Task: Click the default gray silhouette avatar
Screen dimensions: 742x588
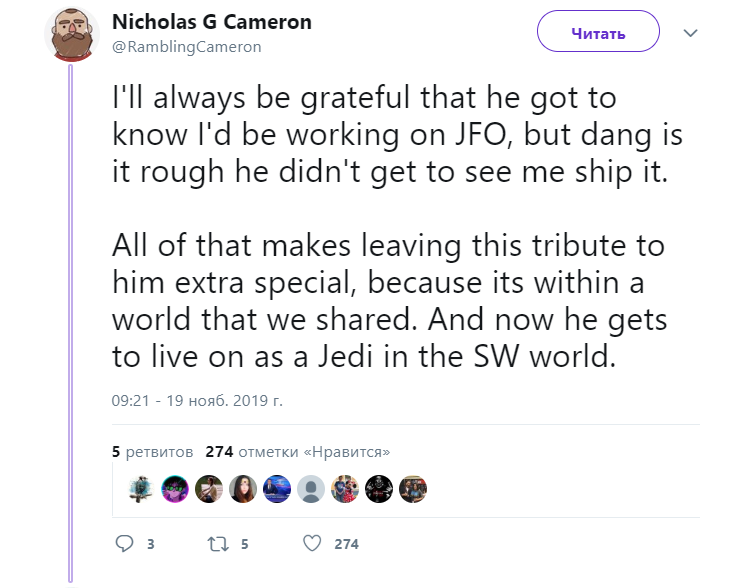Action: tap(311, 488)
